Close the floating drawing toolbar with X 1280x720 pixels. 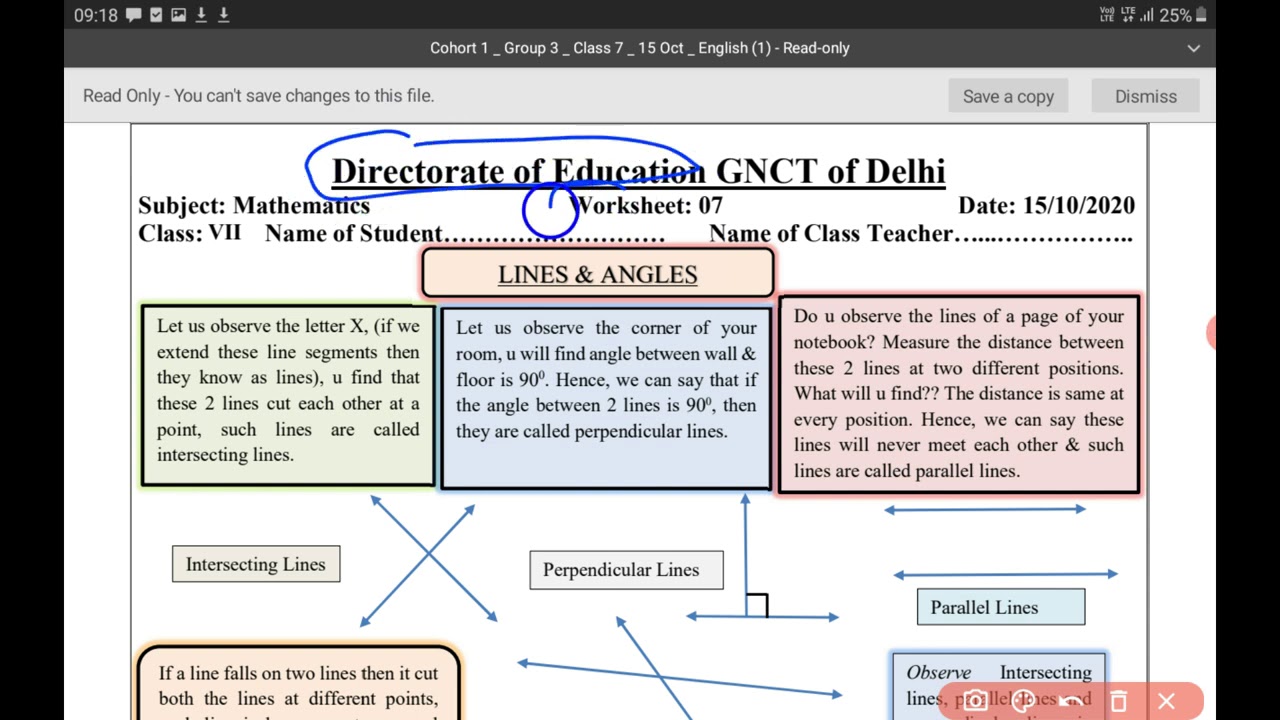click(1166, 701)
